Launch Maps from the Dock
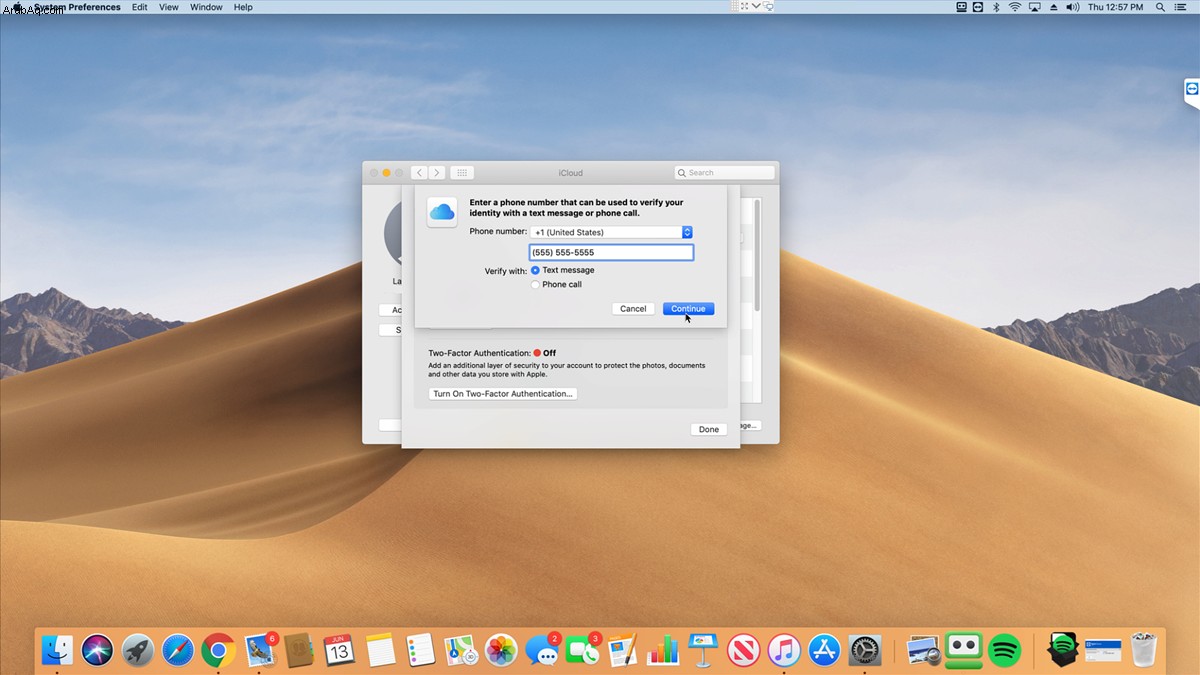This screenshot has height=675, width=1200. click(x=461, y=650)
